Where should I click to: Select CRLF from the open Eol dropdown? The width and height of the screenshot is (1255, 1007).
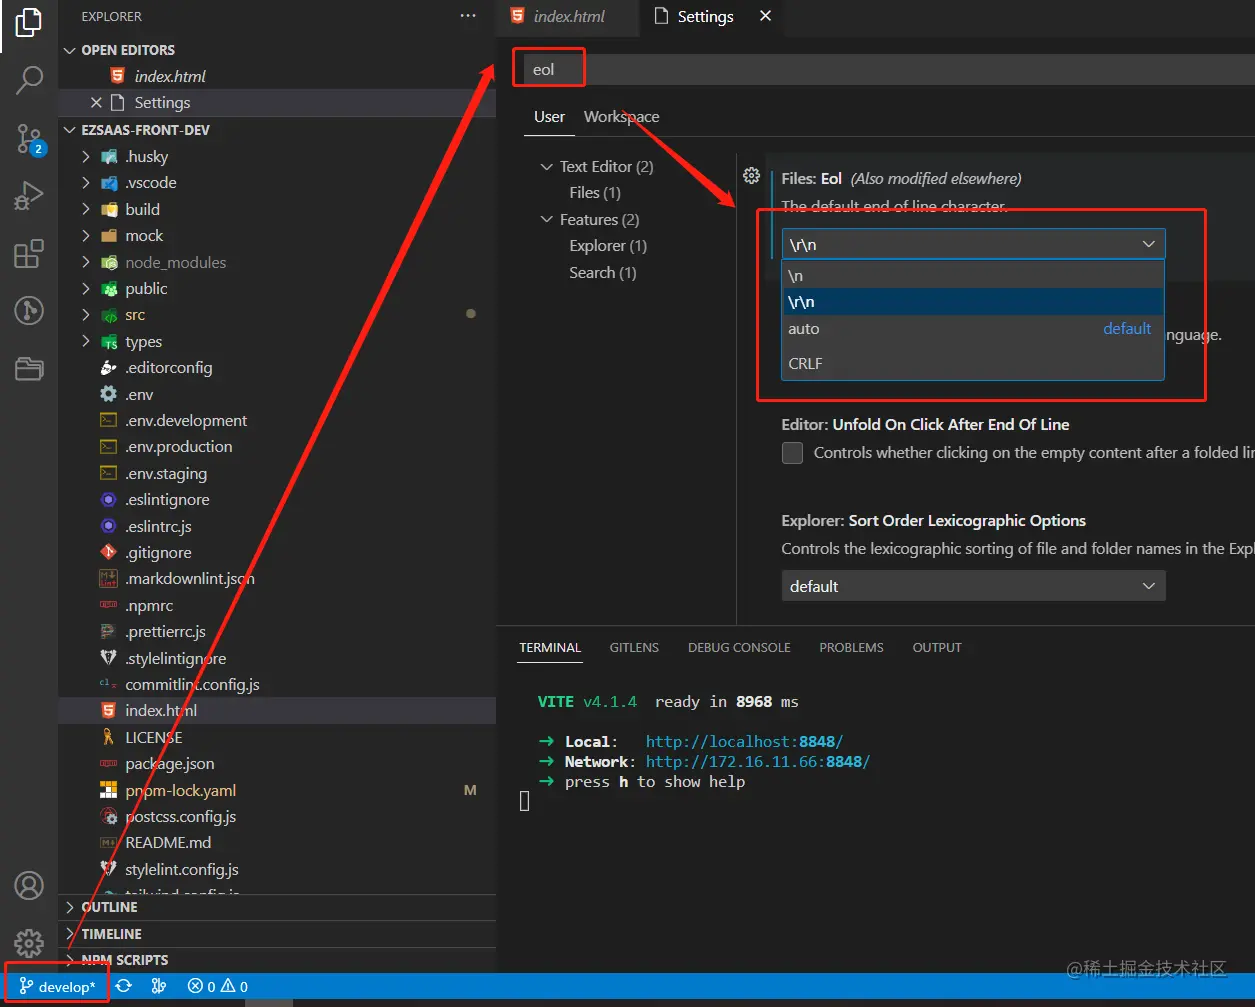[x=806, y=363]
